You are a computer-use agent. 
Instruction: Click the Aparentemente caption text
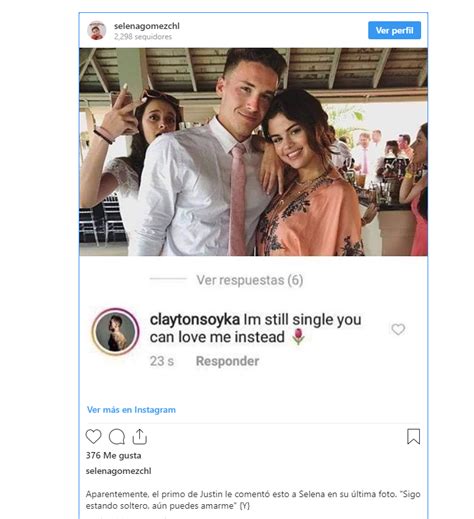253,500
